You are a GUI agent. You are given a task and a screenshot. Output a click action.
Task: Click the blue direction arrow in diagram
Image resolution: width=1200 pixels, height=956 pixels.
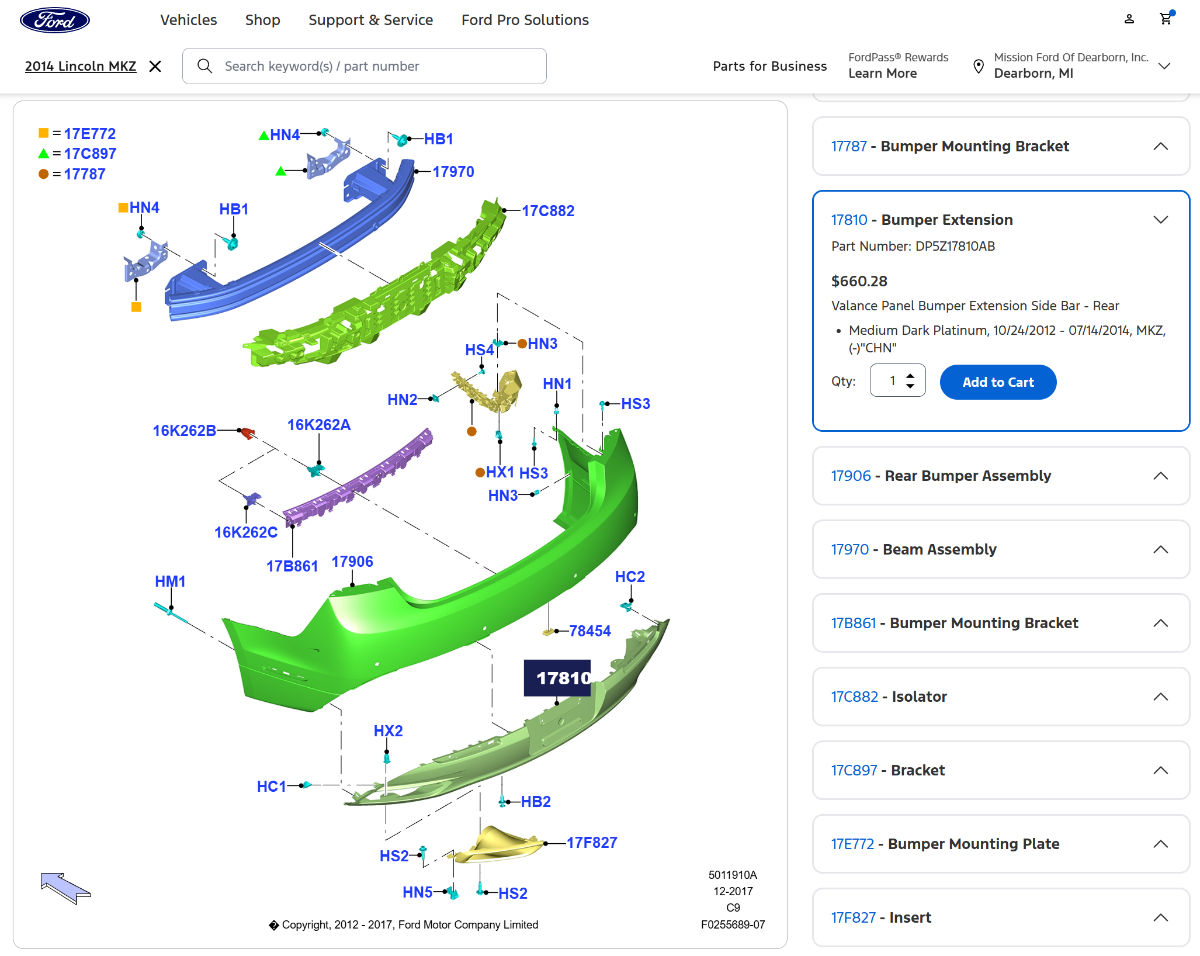65,886
